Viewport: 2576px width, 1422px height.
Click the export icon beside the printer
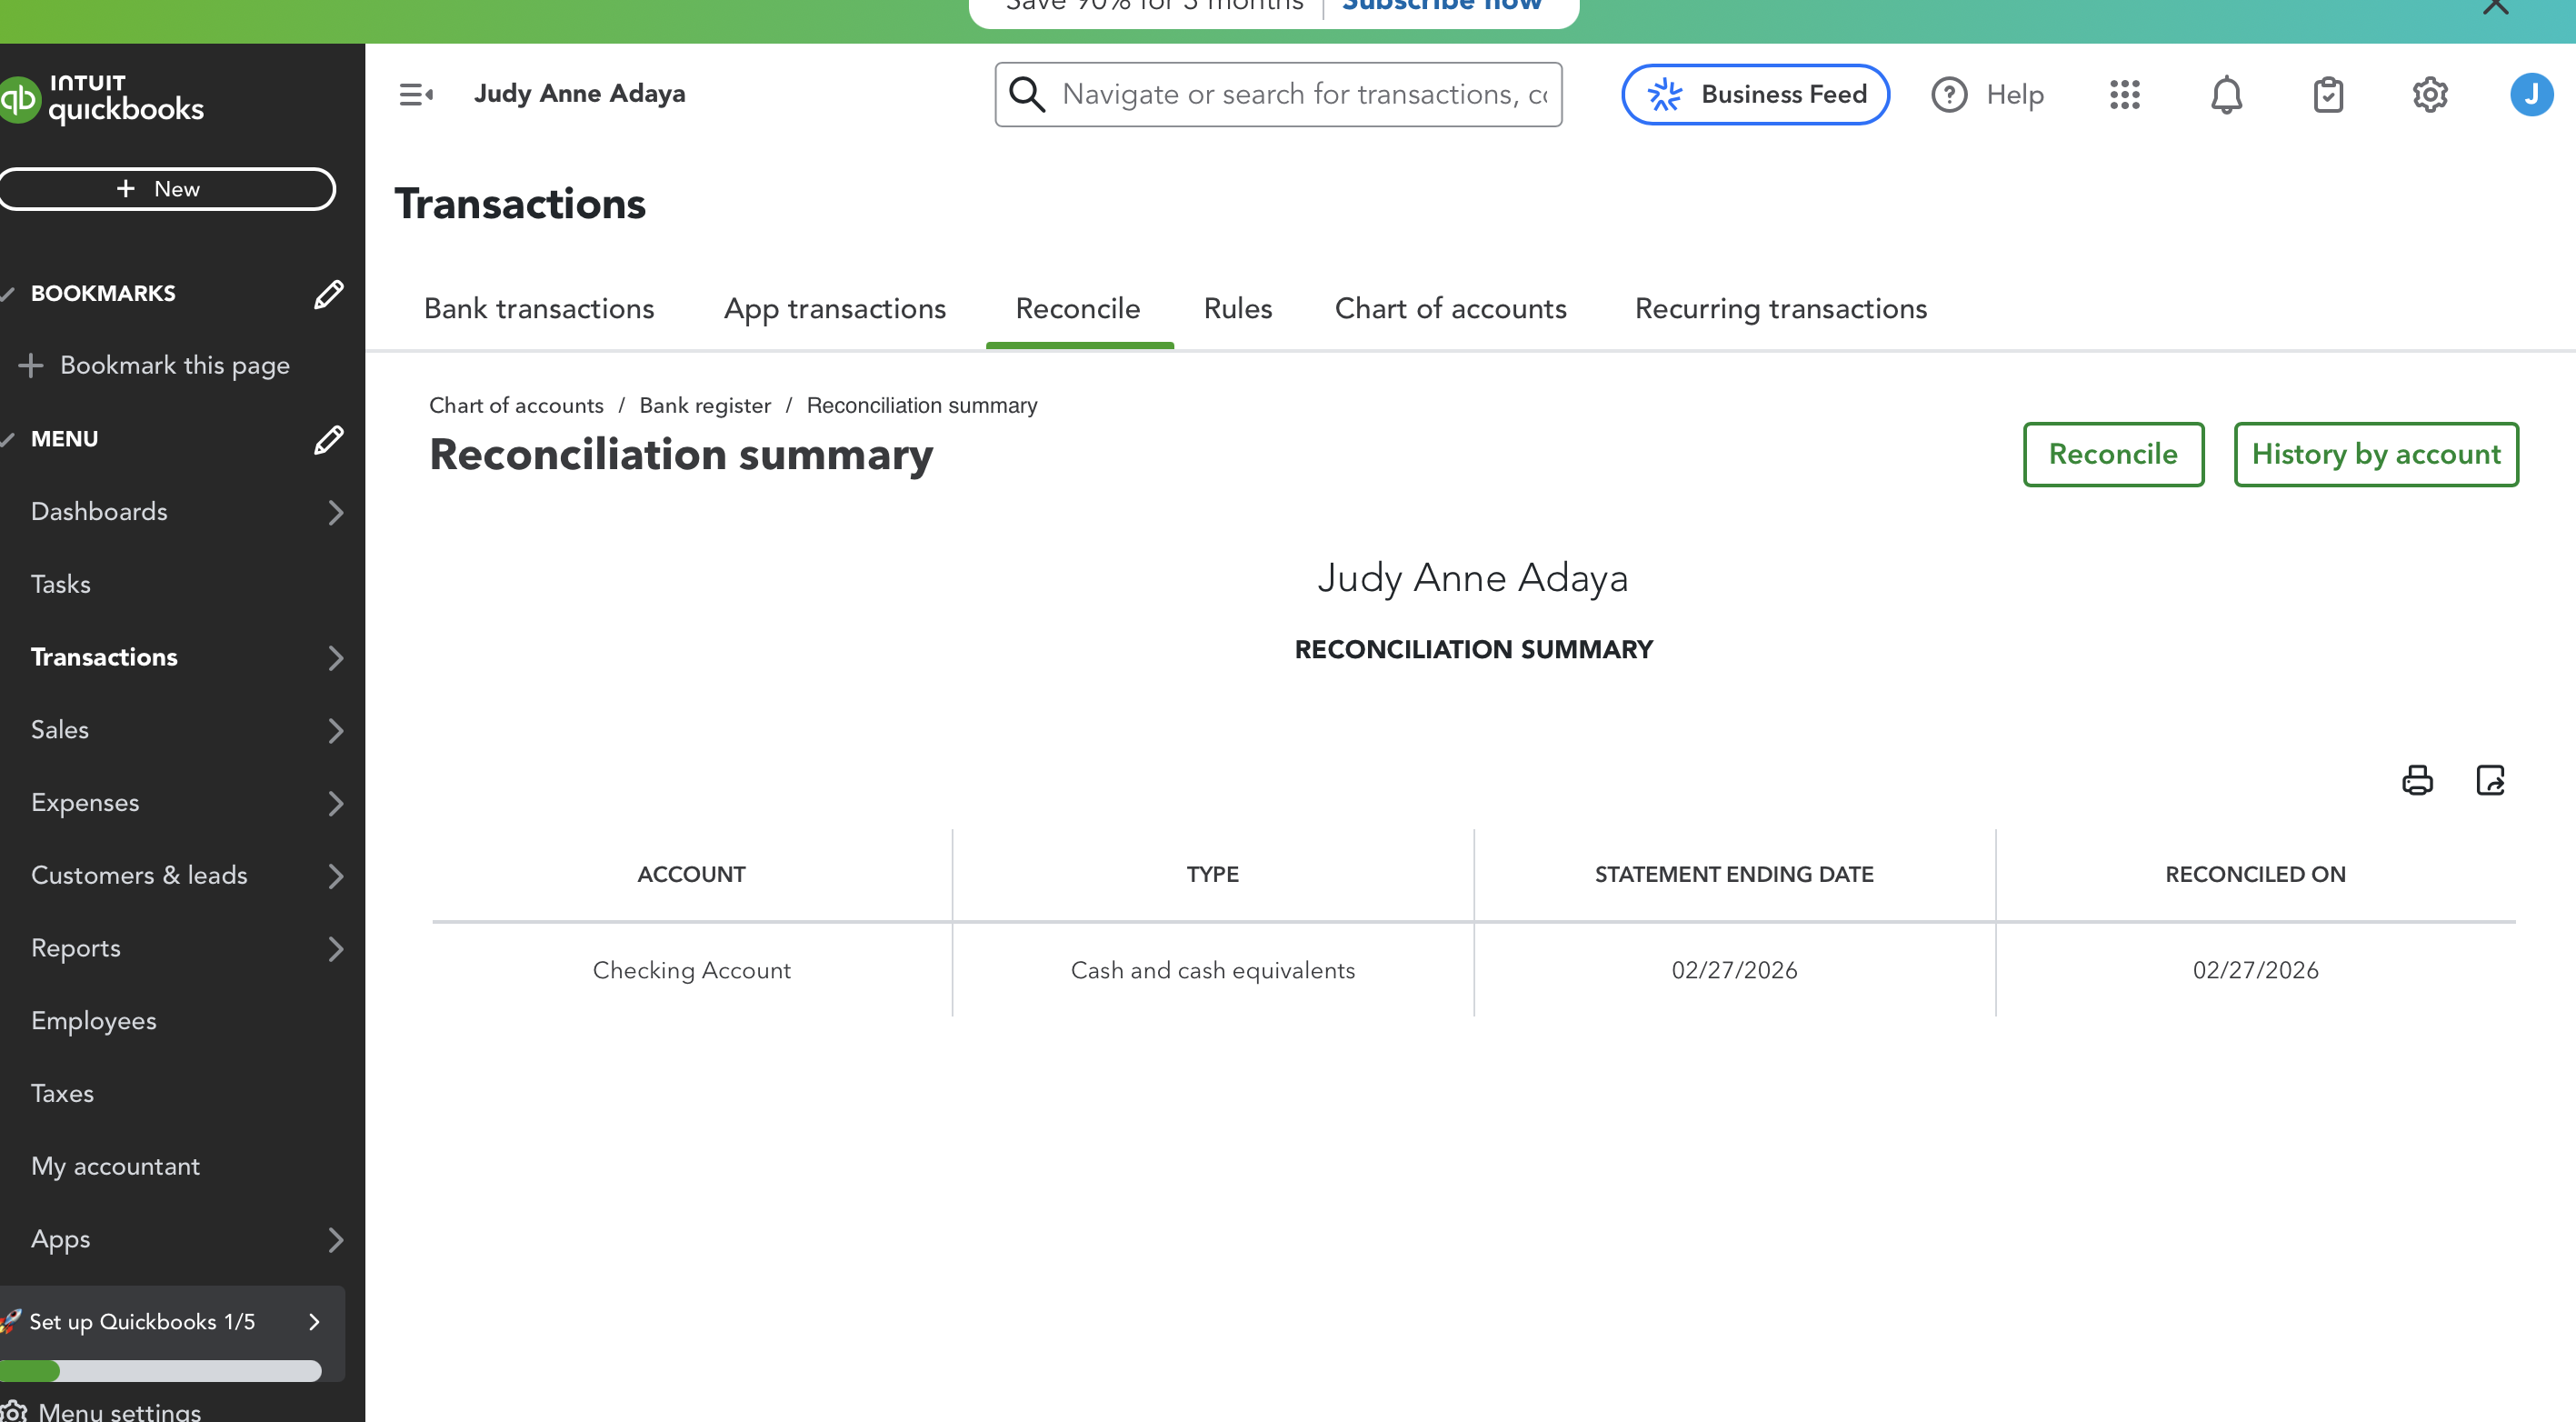tap(2490, 780)
